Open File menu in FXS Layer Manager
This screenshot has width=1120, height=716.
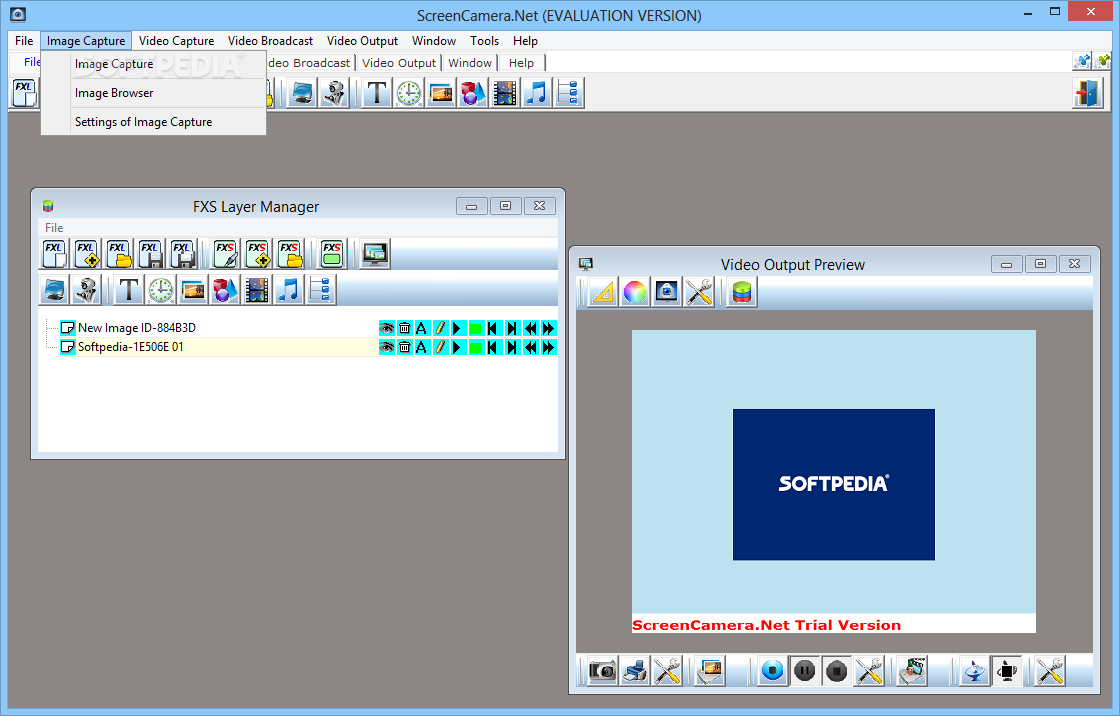pyautogui.click(x=54, y=227)
